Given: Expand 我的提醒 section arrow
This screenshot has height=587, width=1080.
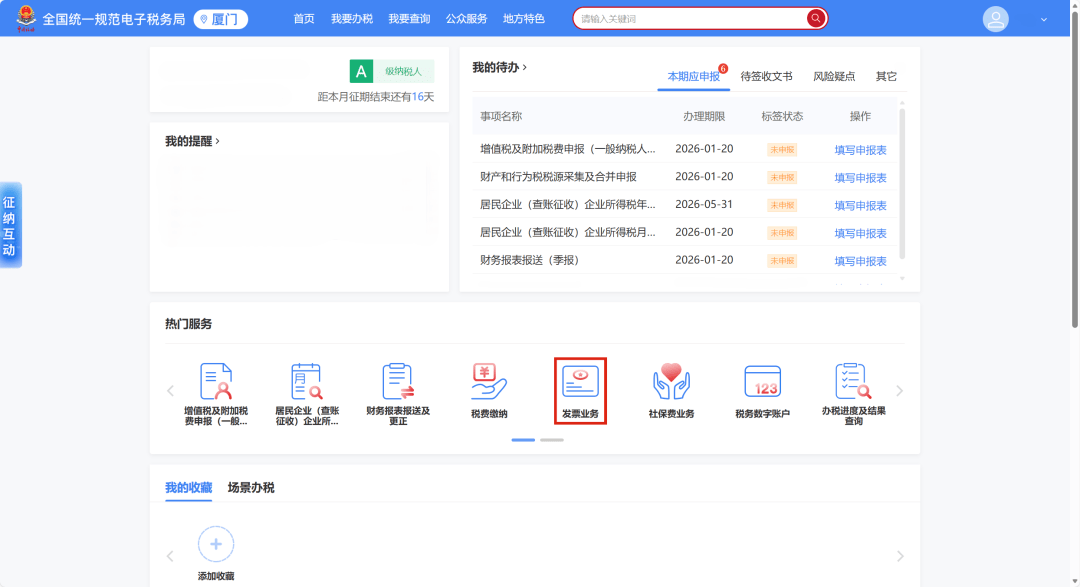Looking at the screenshot, I should coord(217,141).
